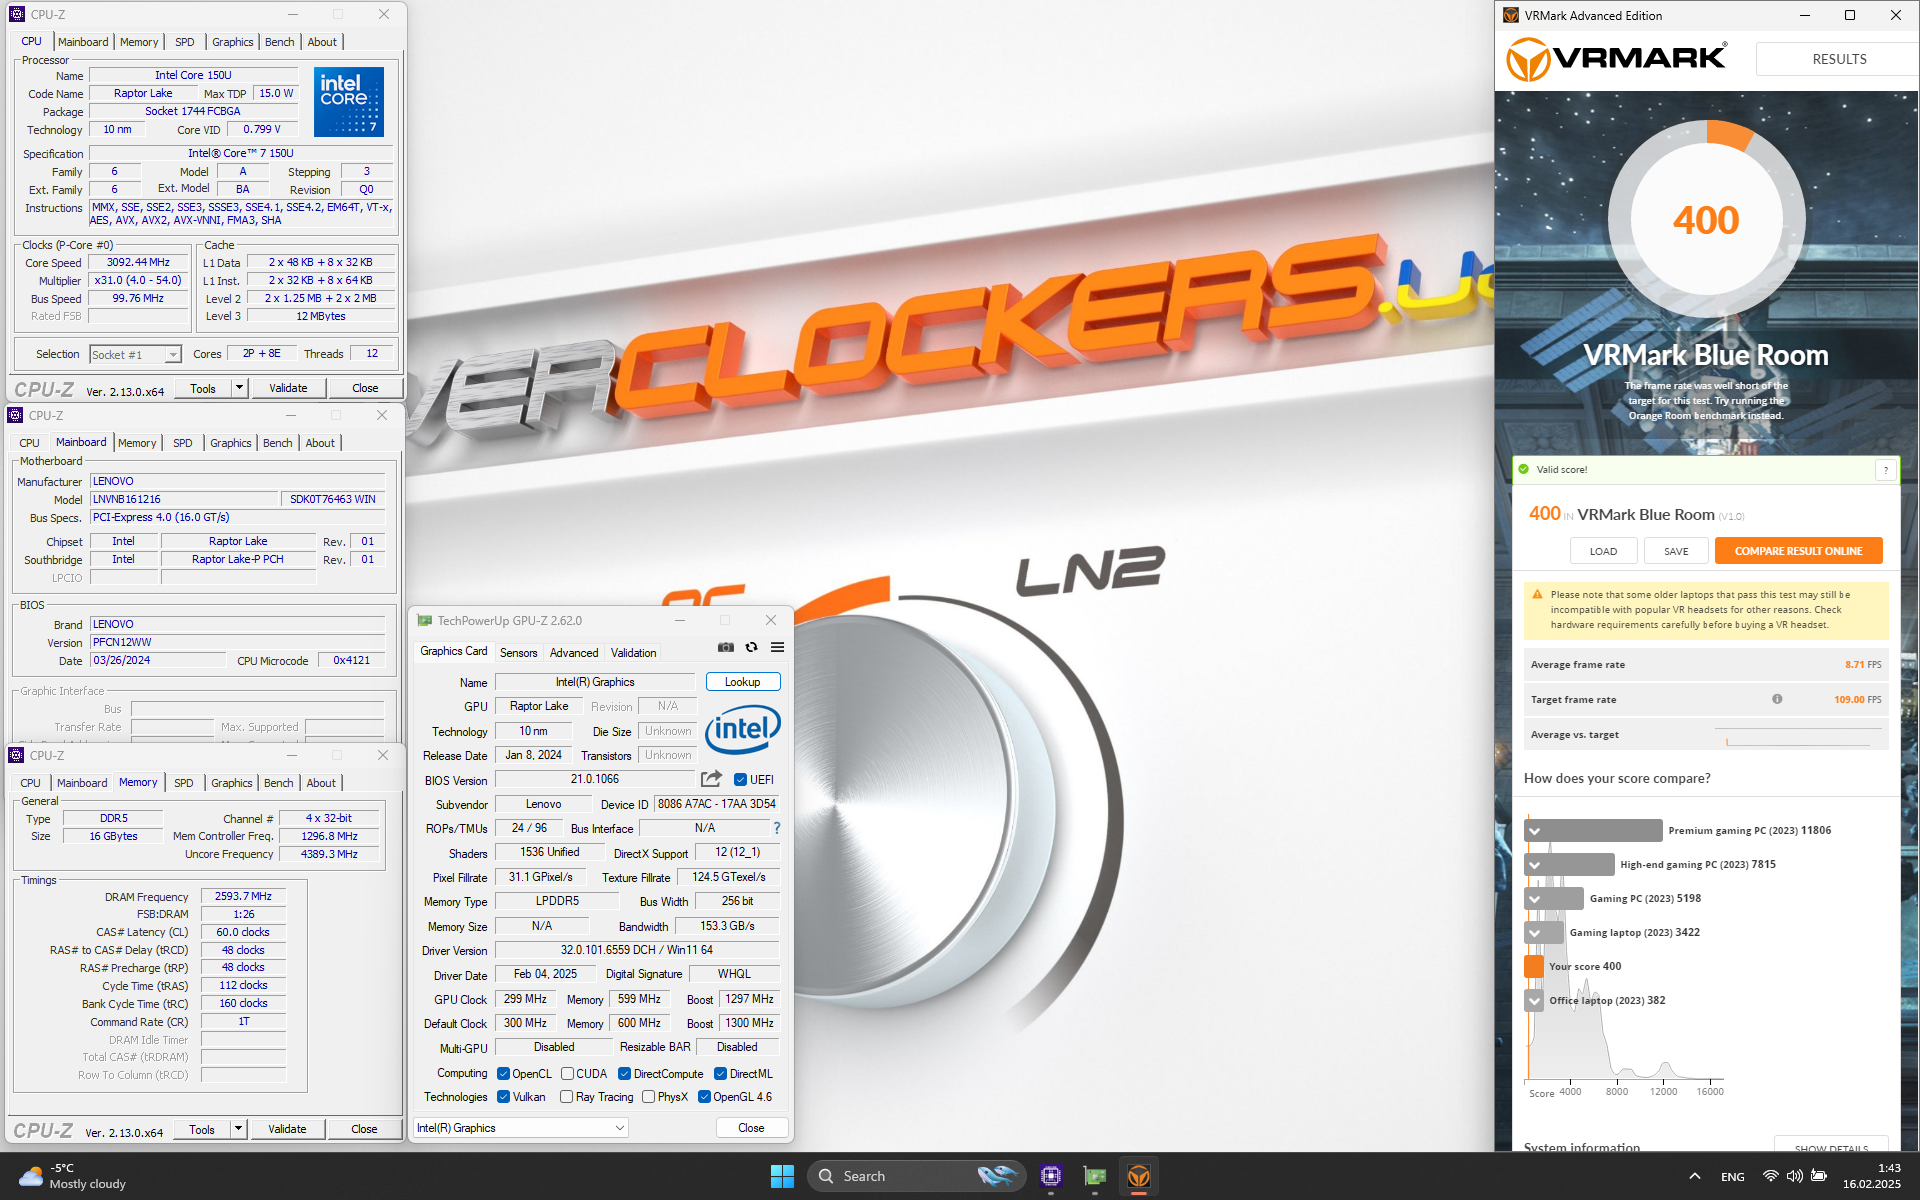Click the VRMark LOAD button
Image resolution: width=1920 pixels, height=1200 pixels.
tap(1603, 551)
